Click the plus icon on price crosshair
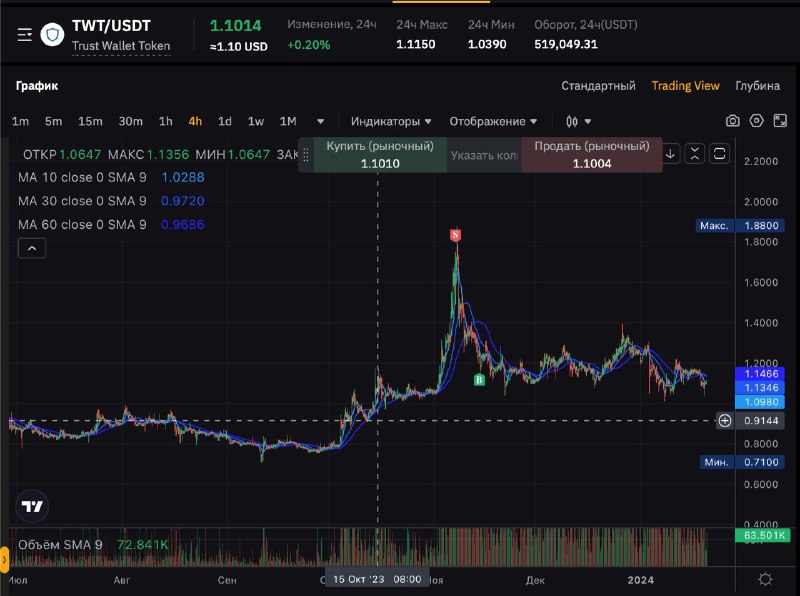This screenshot has height=596, width=800. 724,420
